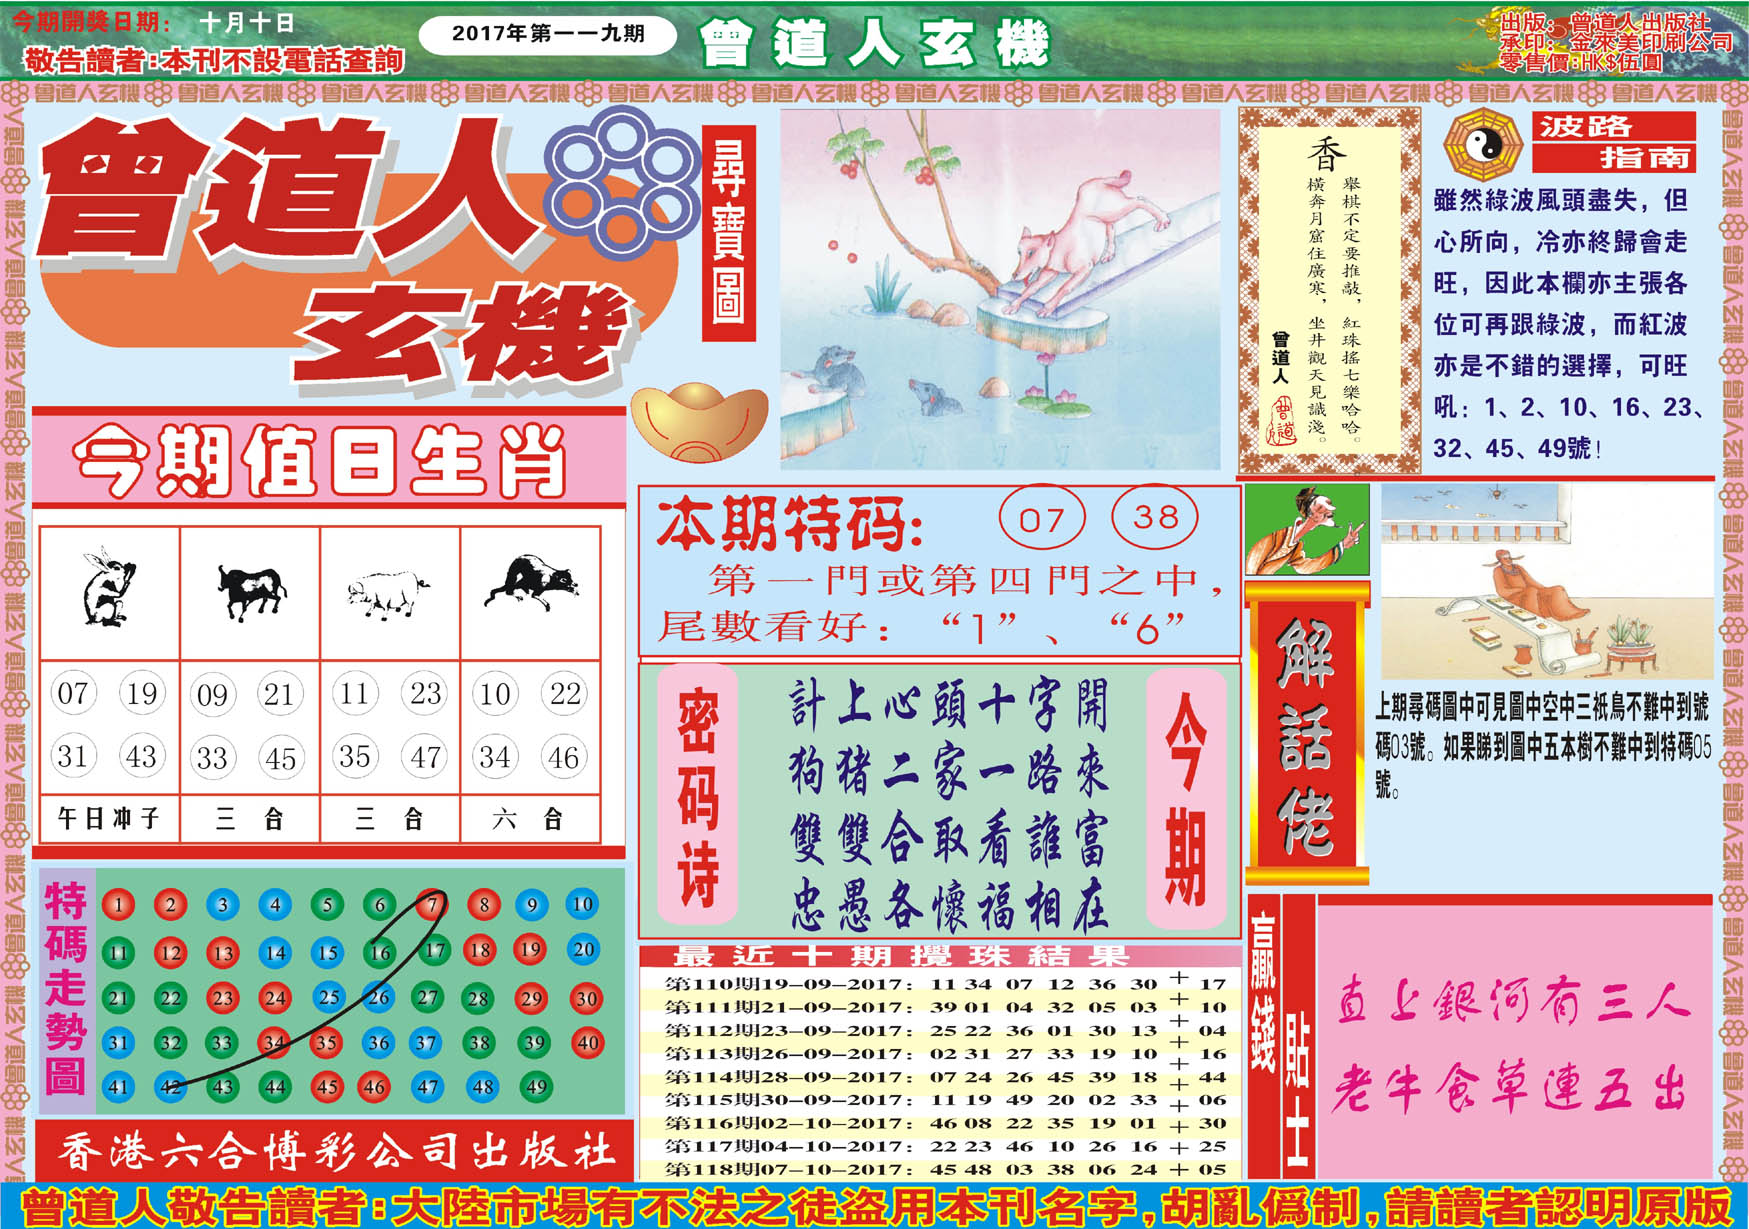Click green ball 49 in the trend chart

click(x=537, y=1087)
